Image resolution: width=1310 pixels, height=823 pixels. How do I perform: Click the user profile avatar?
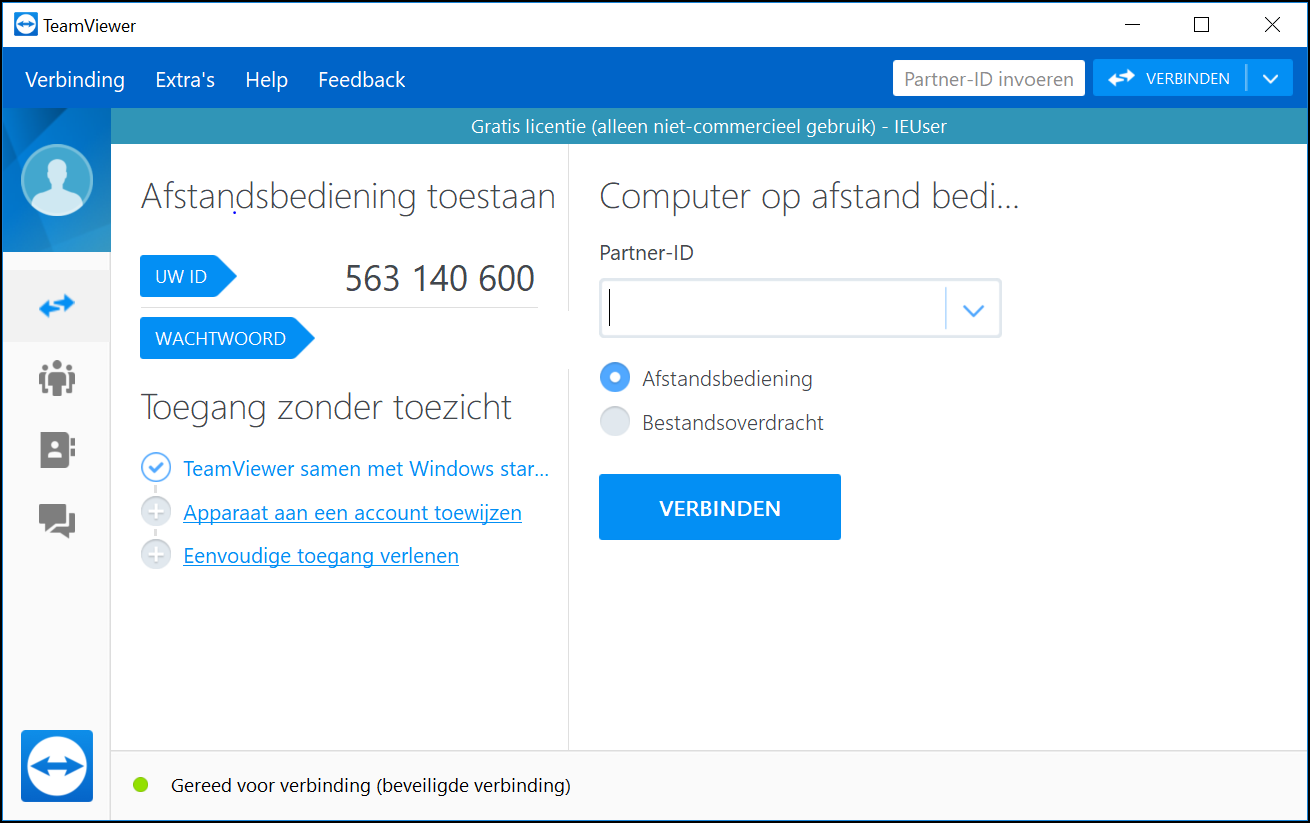point(56,180)
